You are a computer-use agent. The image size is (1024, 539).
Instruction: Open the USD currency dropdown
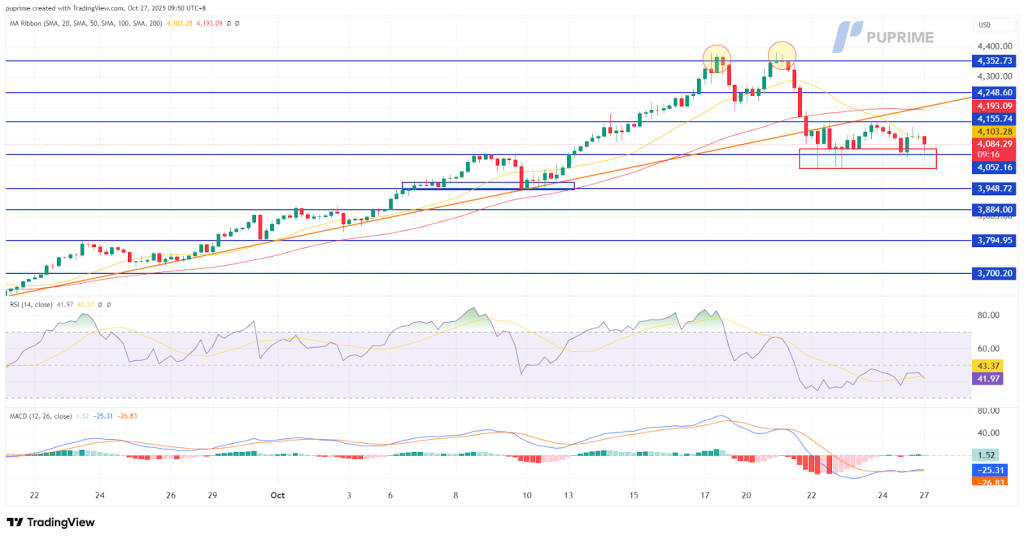click(x=983, y=24)
